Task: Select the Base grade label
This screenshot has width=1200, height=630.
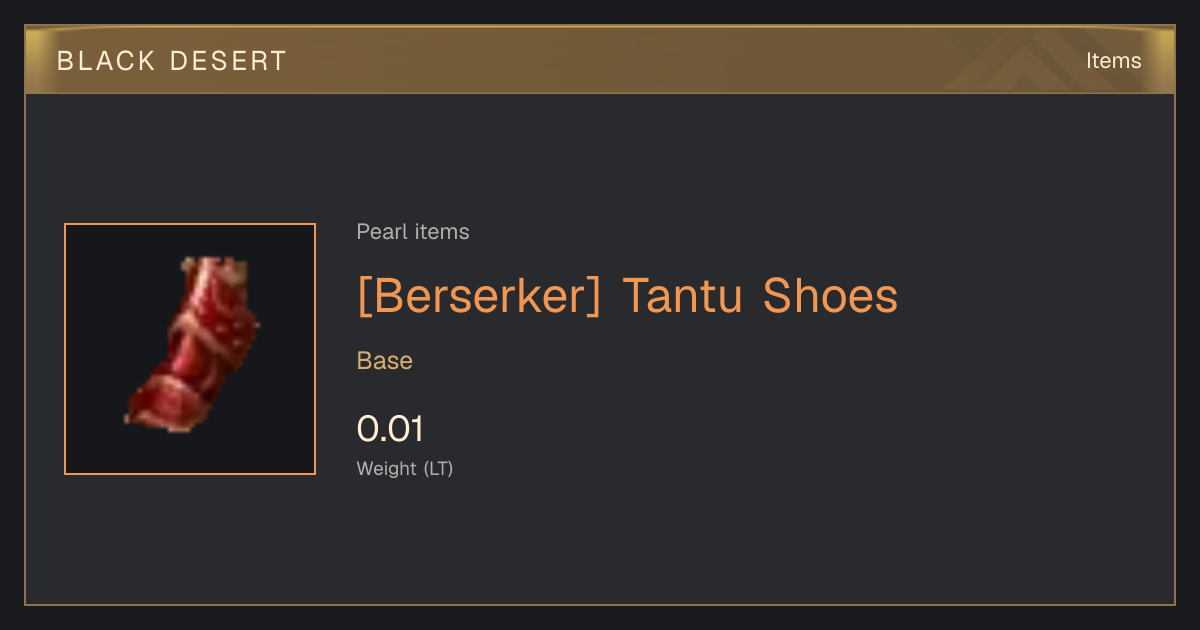Action: pyautogui.click(x=385, y=361)
